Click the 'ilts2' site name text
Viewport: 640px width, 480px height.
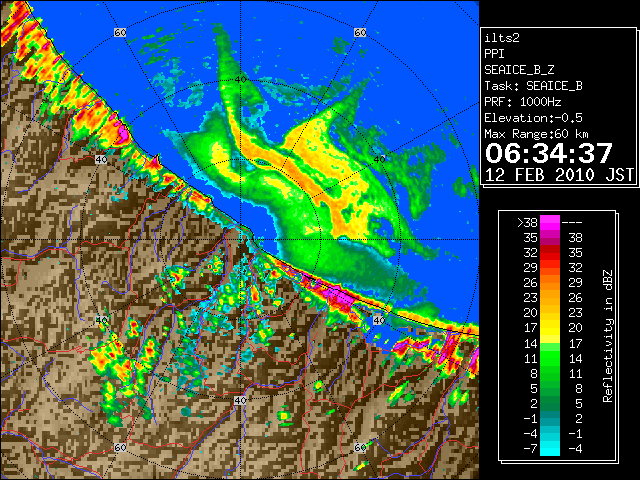coord(502,38)
